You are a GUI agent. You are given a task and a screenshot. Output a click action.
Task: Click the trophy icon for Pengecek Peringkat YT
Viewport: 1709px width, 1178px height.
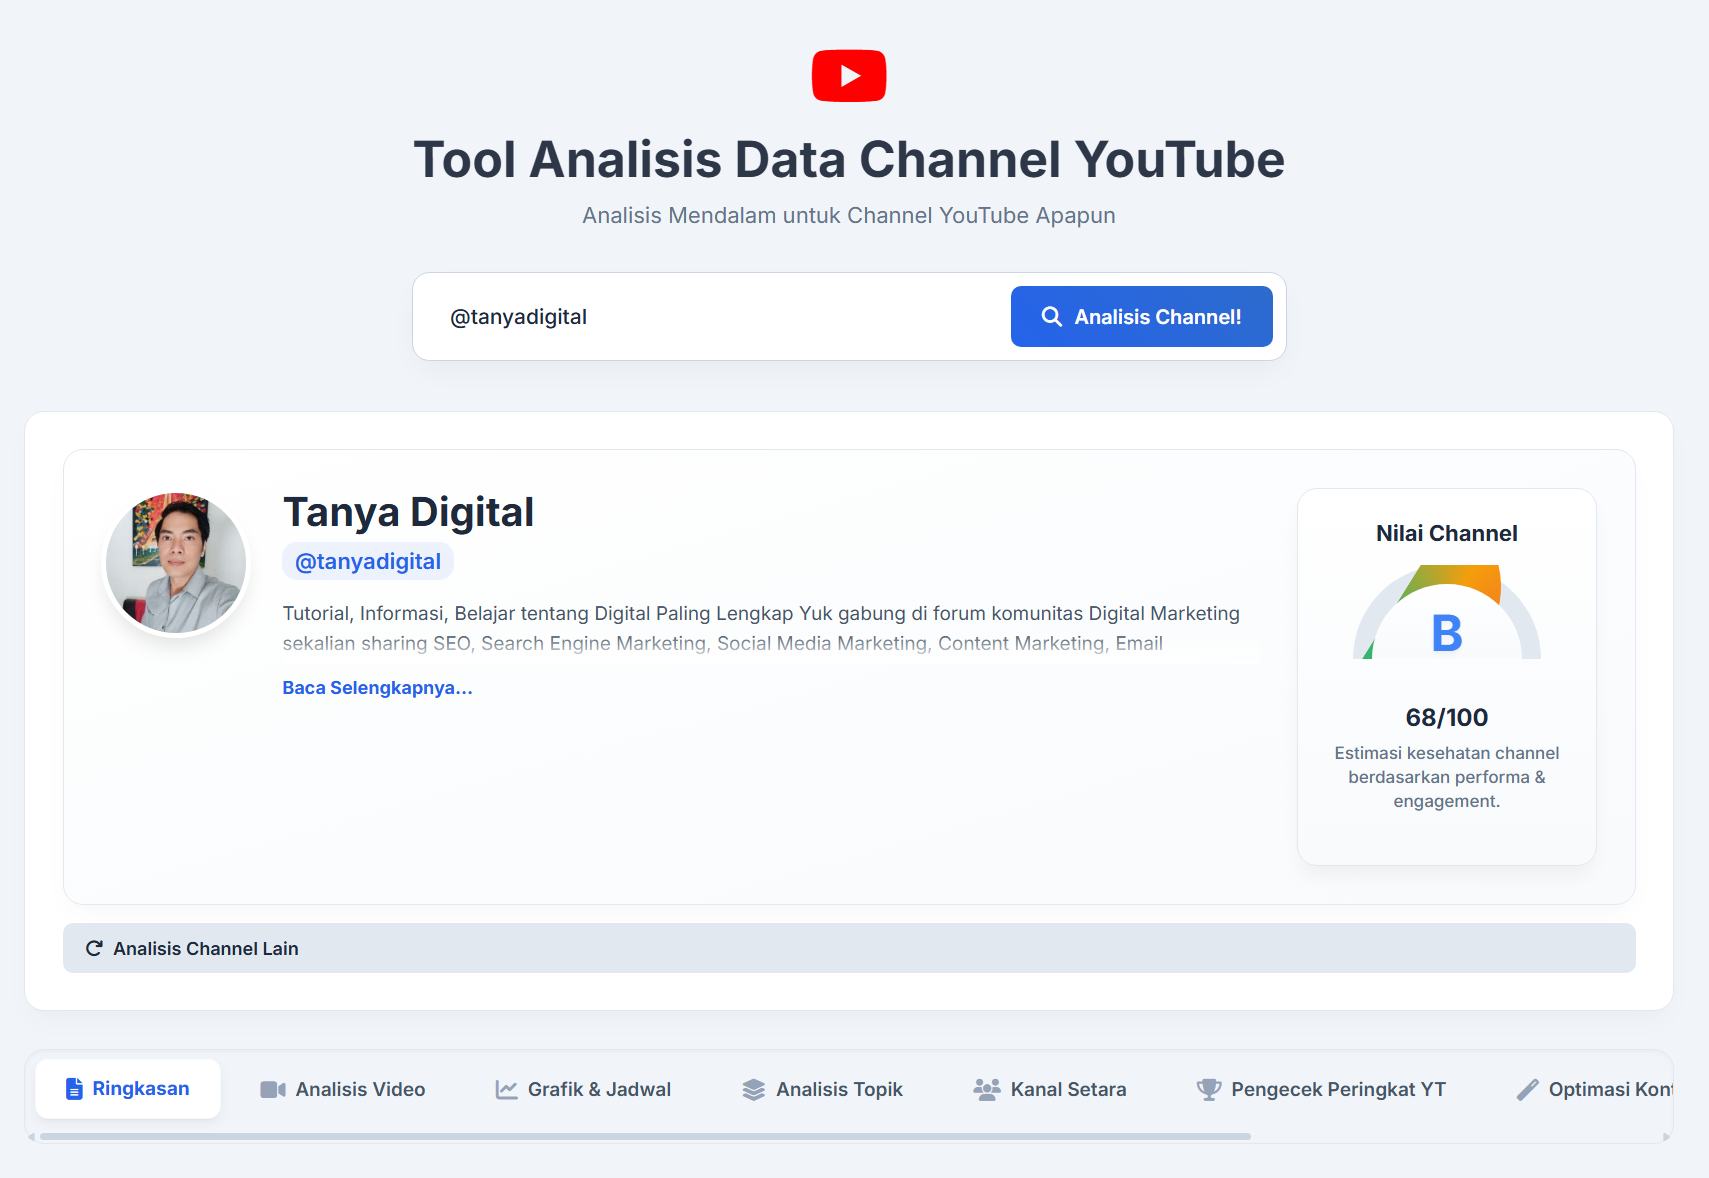point(1209,1090)
